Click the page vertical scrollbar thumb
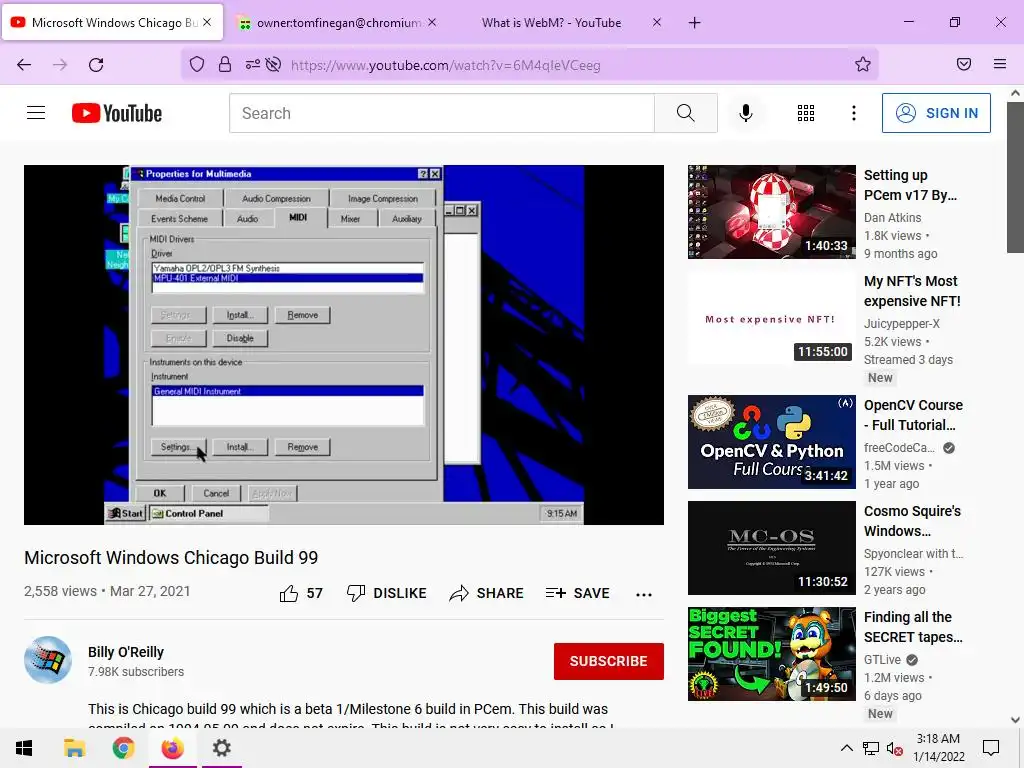This screenshot has width=1024, height=768. [x=1015, y=177]
